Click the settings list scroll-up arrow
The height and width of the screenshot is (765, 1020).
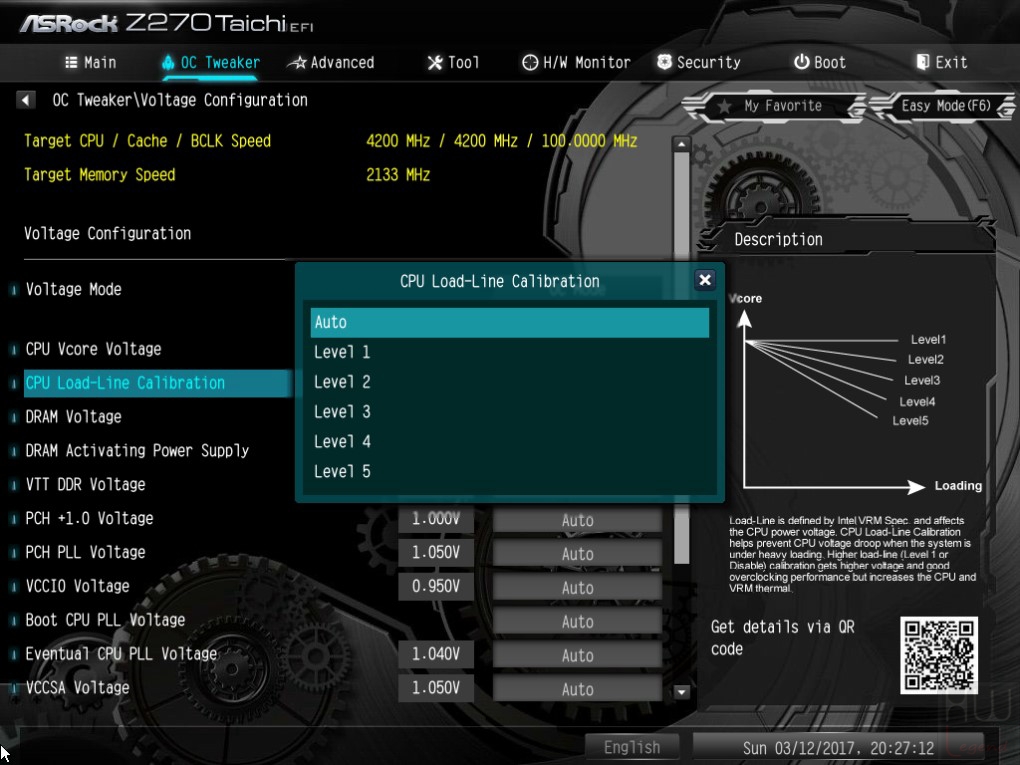(x=681, y=144)
